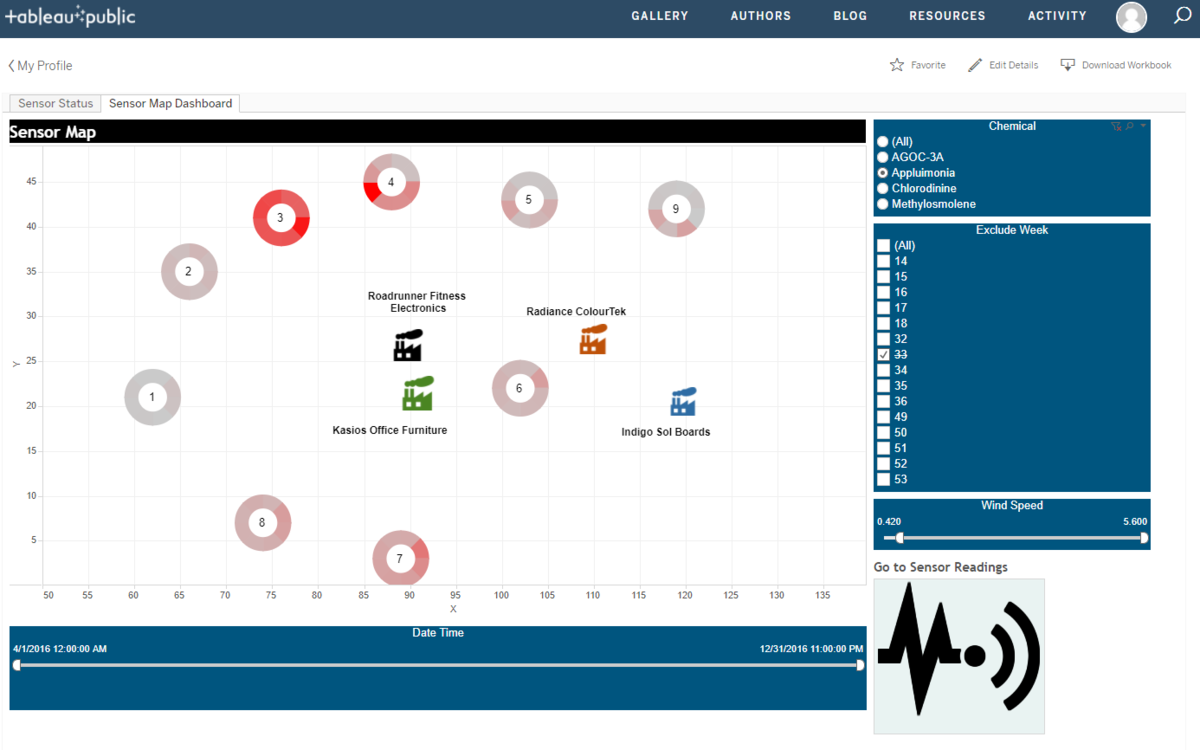Screen dimensions: 1200x750
Task: Click the Roadrunner Fitness Electronics factory icon
Action: click(x=407, y=345)
